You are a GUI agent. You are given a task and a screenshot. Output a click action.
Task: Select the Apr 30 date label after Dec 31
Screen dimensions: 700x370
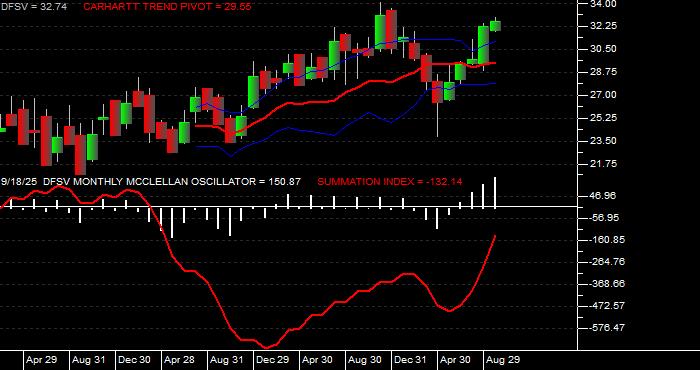456,360
